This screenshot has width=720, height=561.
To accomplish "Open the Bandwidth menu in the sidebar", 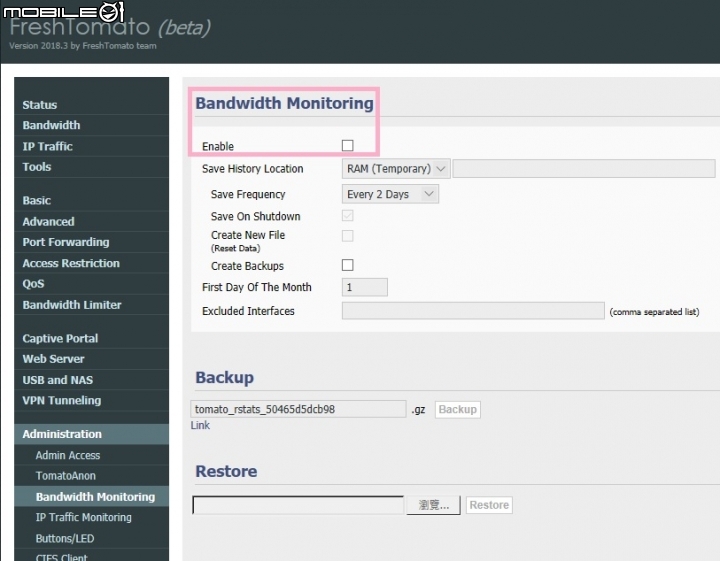I will (91, 125).
